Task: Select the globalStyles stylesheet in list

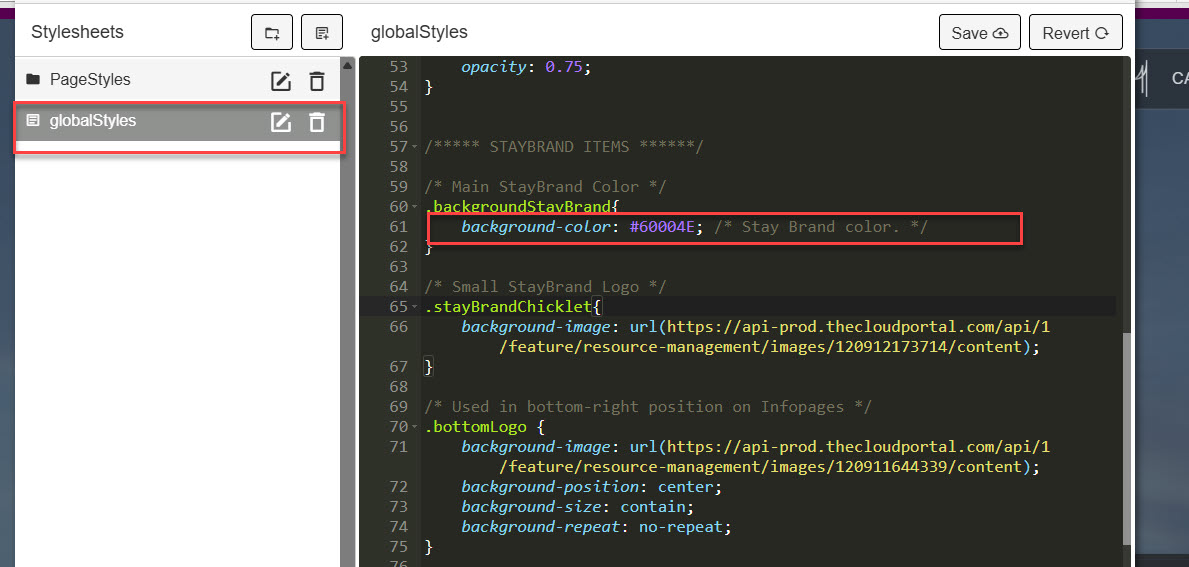Action: pos(93,121)
